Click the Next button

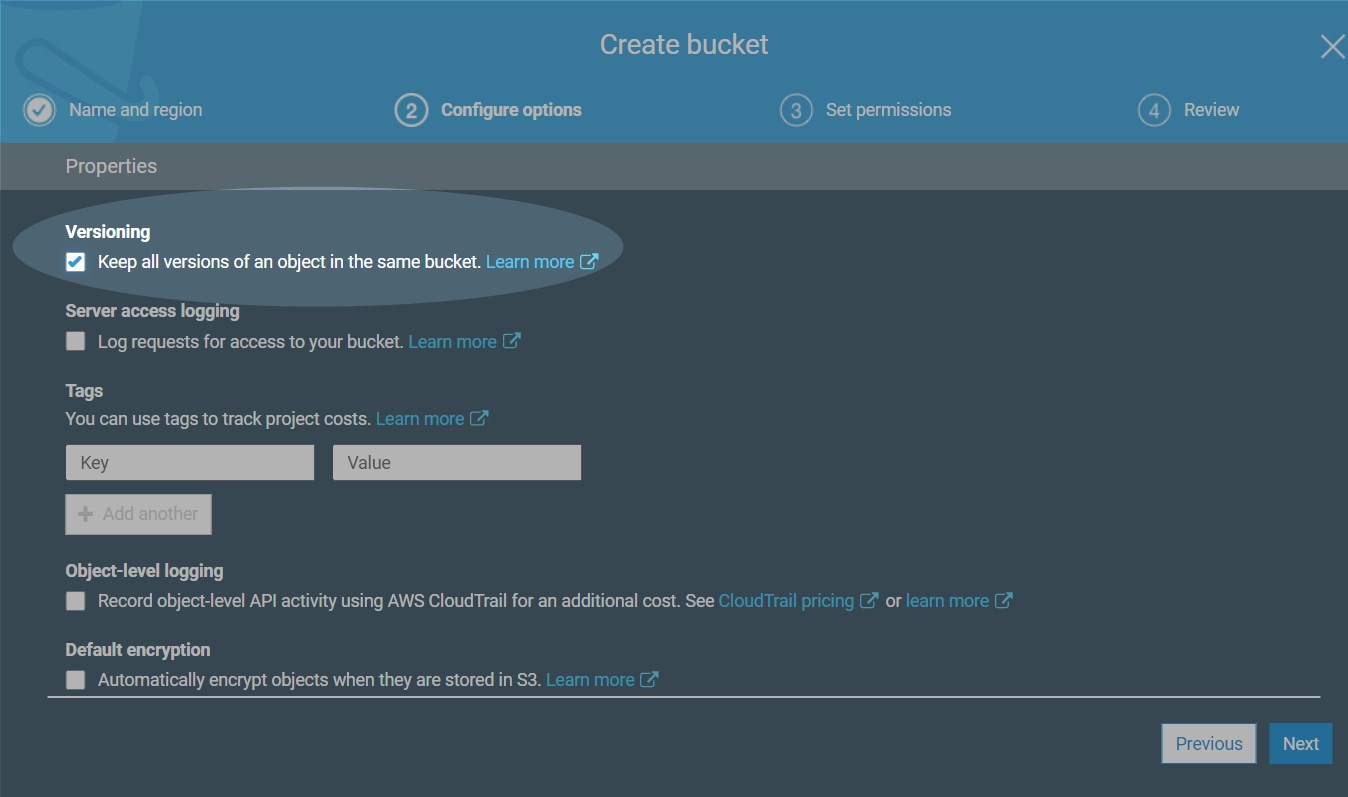coord(1300,744)
